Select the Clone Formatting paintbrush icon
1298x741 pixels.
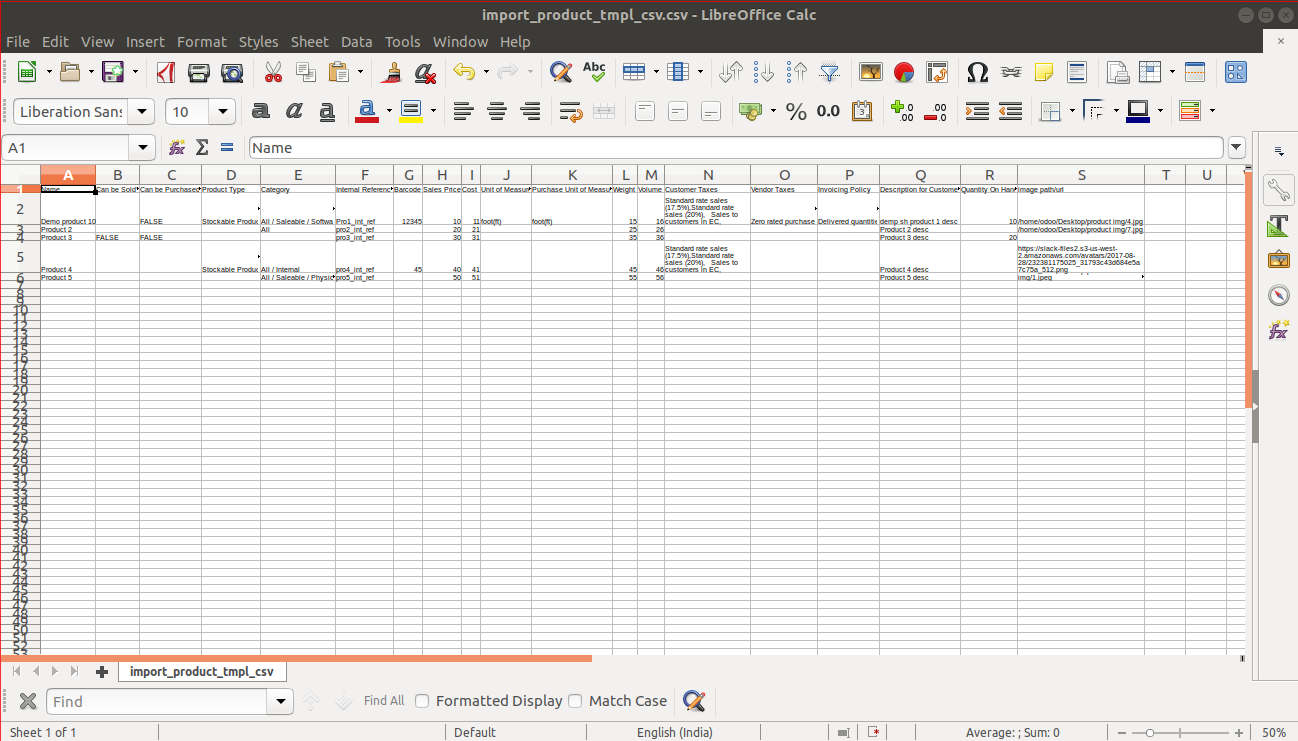(x=393, y=72)
